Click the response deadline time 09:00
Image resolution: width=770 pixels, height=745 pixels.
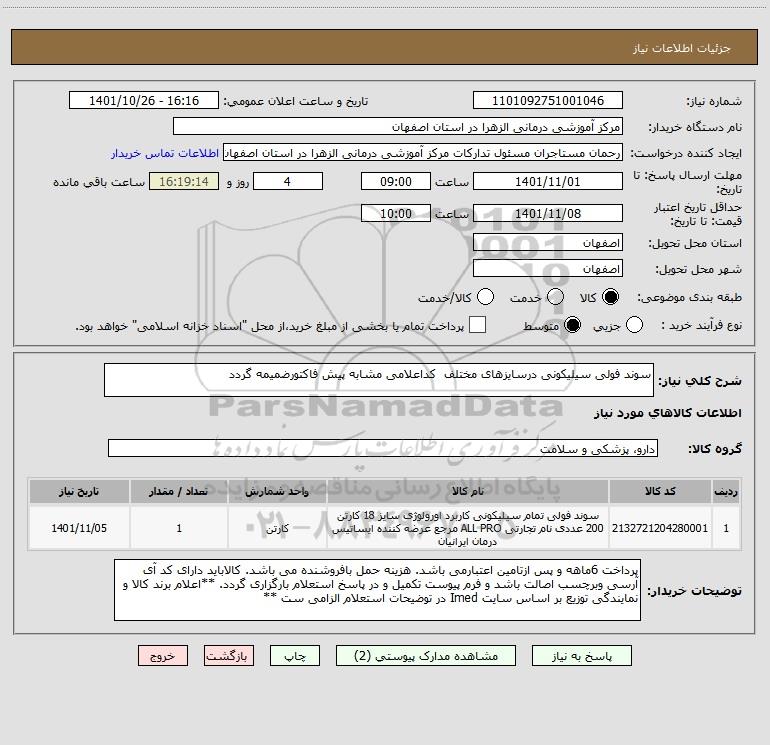396,181
